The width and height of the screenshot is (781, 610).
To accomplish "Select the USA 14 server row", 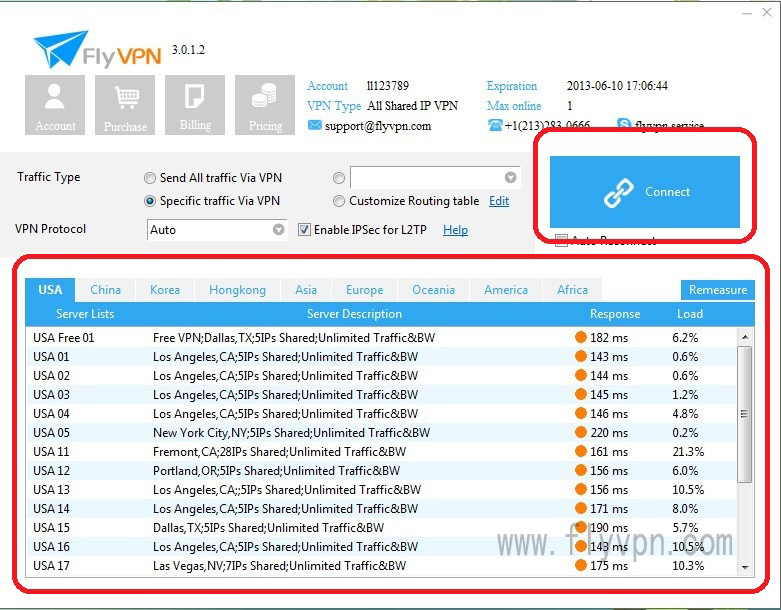I will point(381,508).
